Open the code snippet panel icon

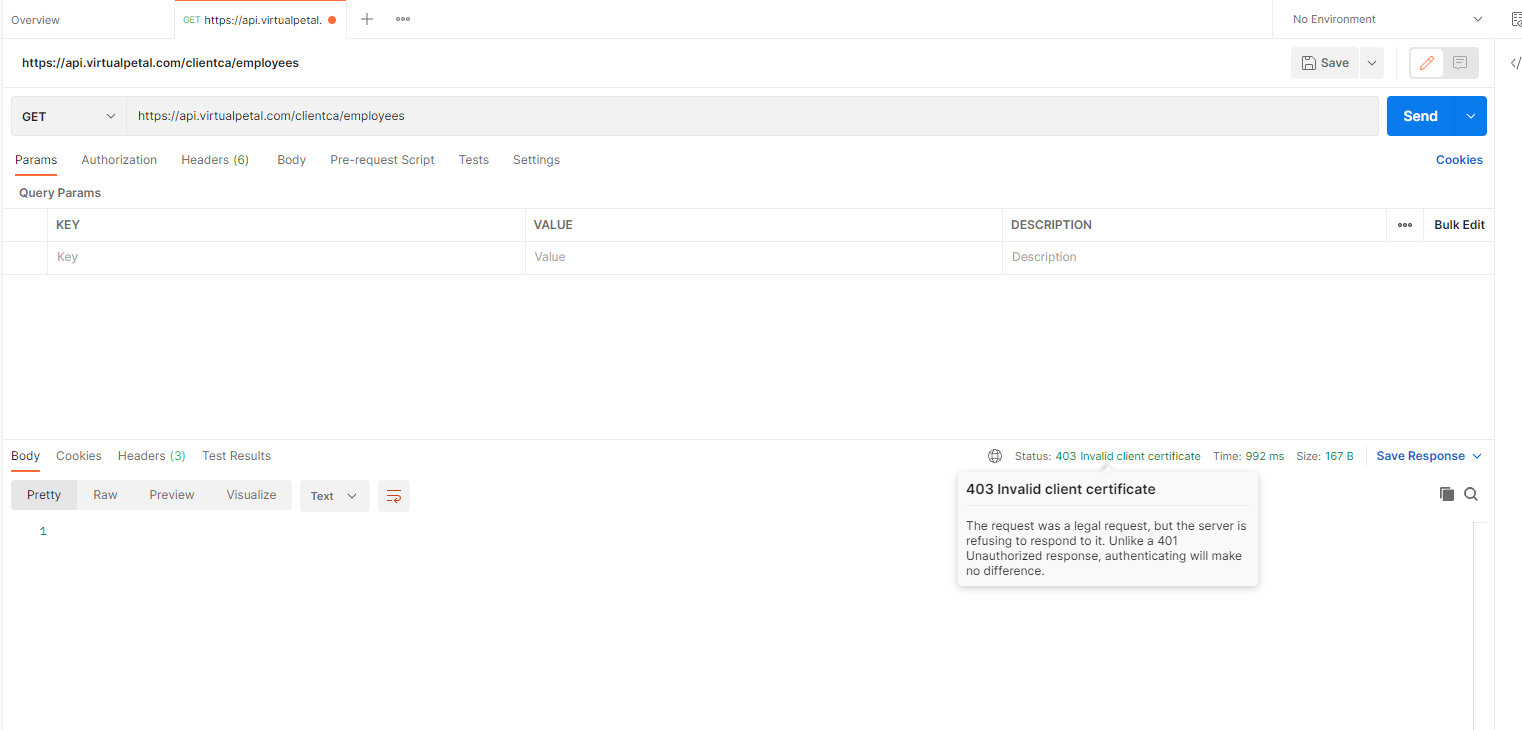(1515, 63)
